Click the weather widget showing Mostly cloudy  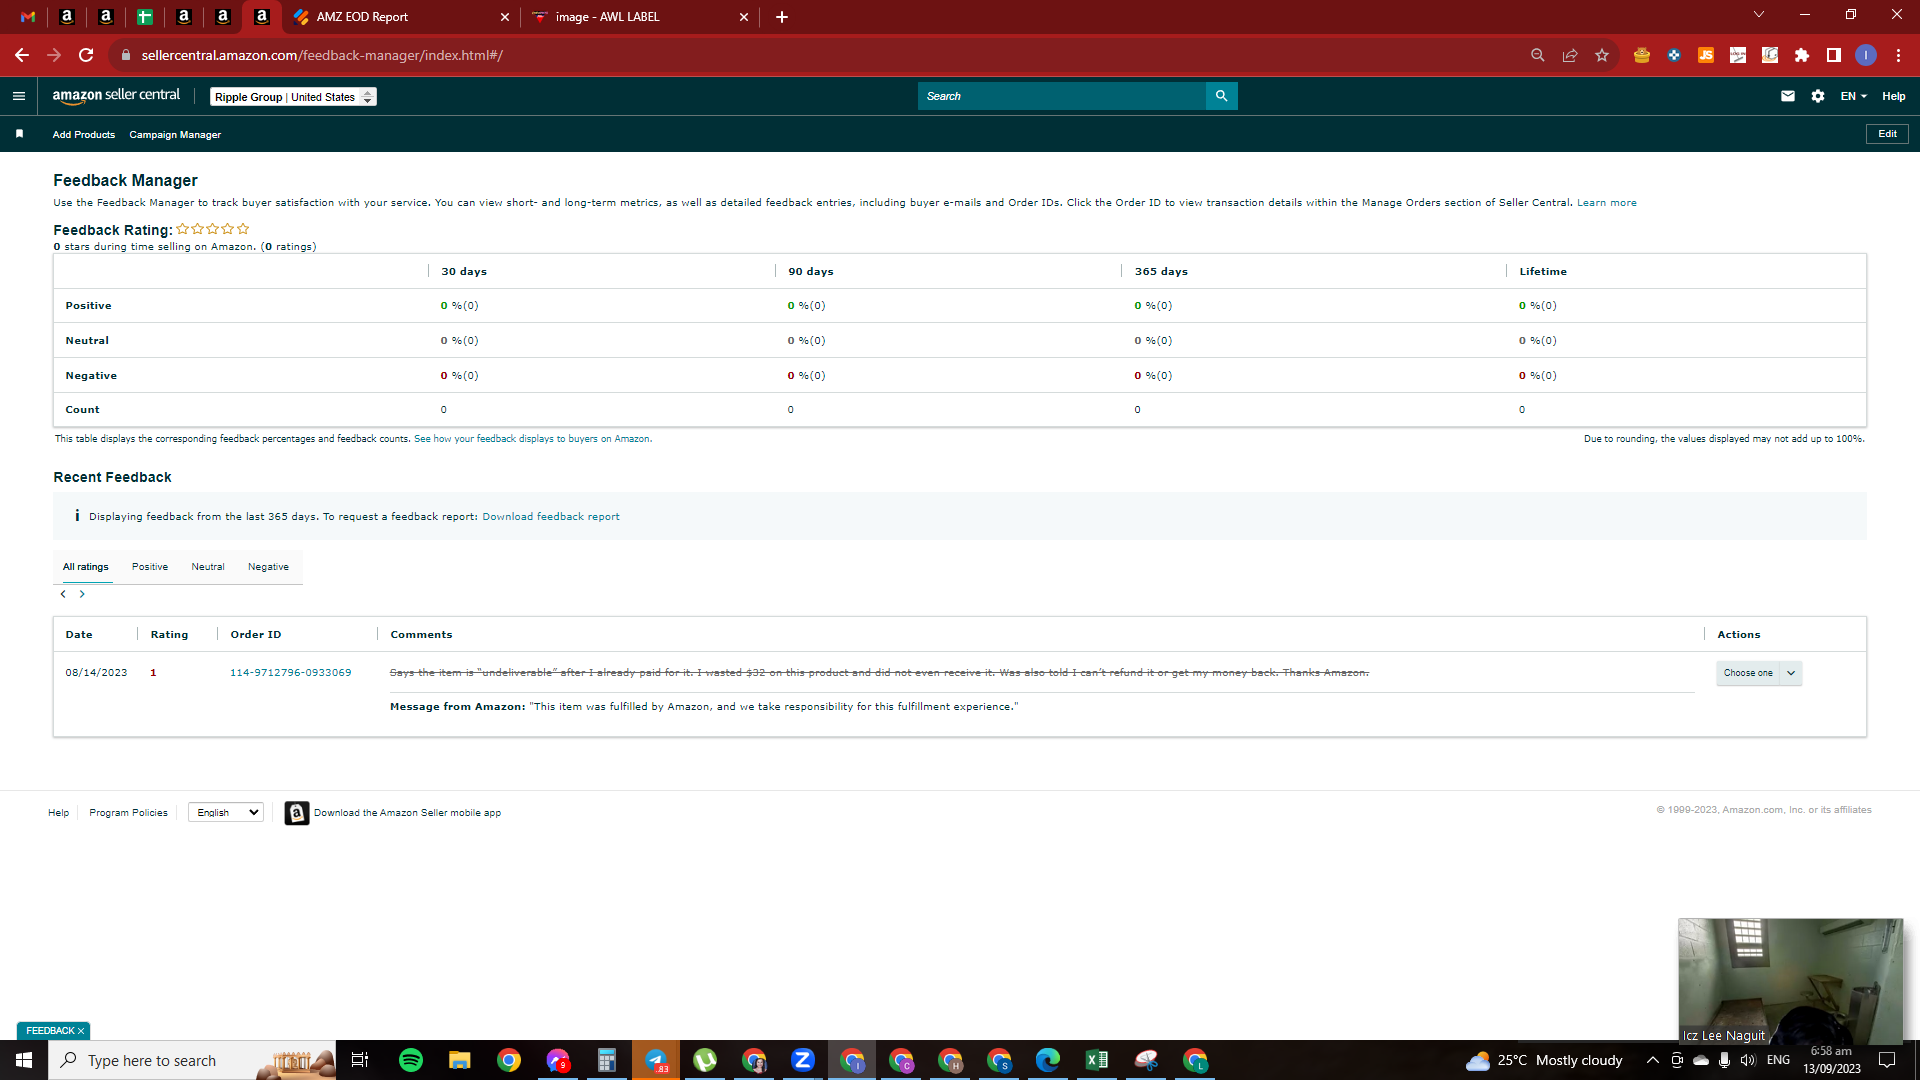pyautogui.click(x=1545, y=1060)
